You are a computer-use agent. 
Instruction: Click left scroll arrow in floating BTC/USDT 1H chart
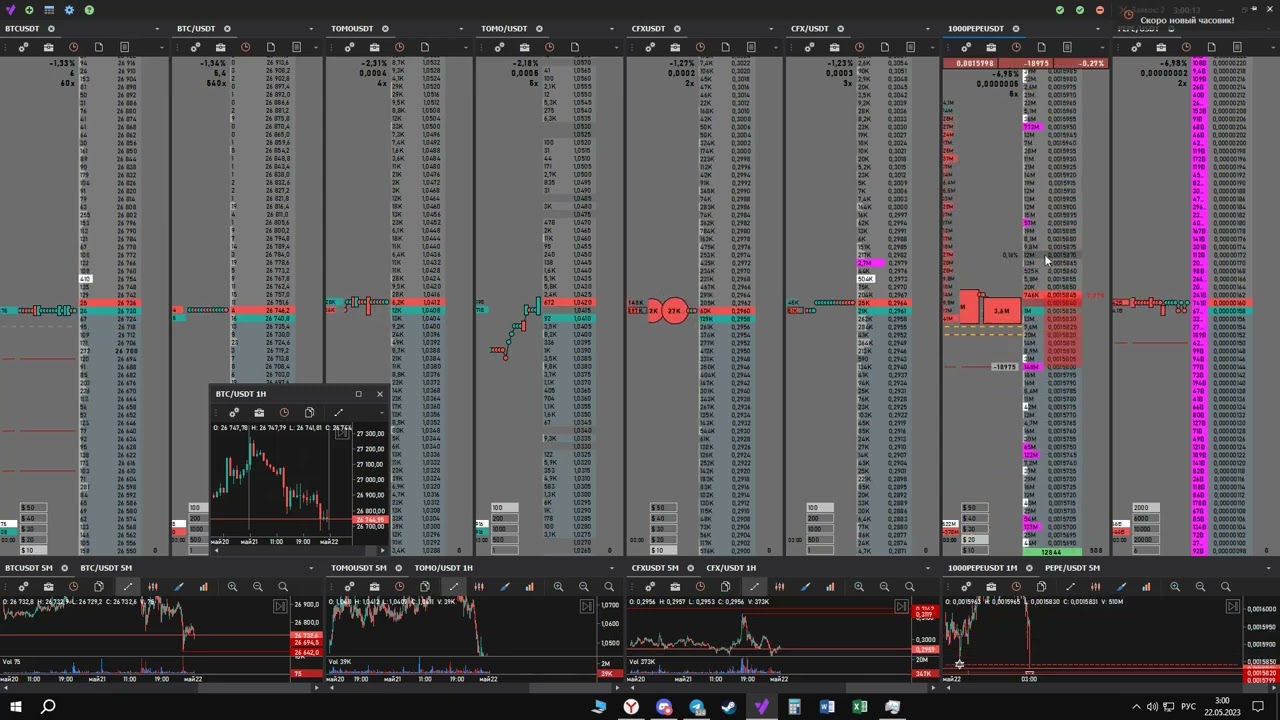216,550
